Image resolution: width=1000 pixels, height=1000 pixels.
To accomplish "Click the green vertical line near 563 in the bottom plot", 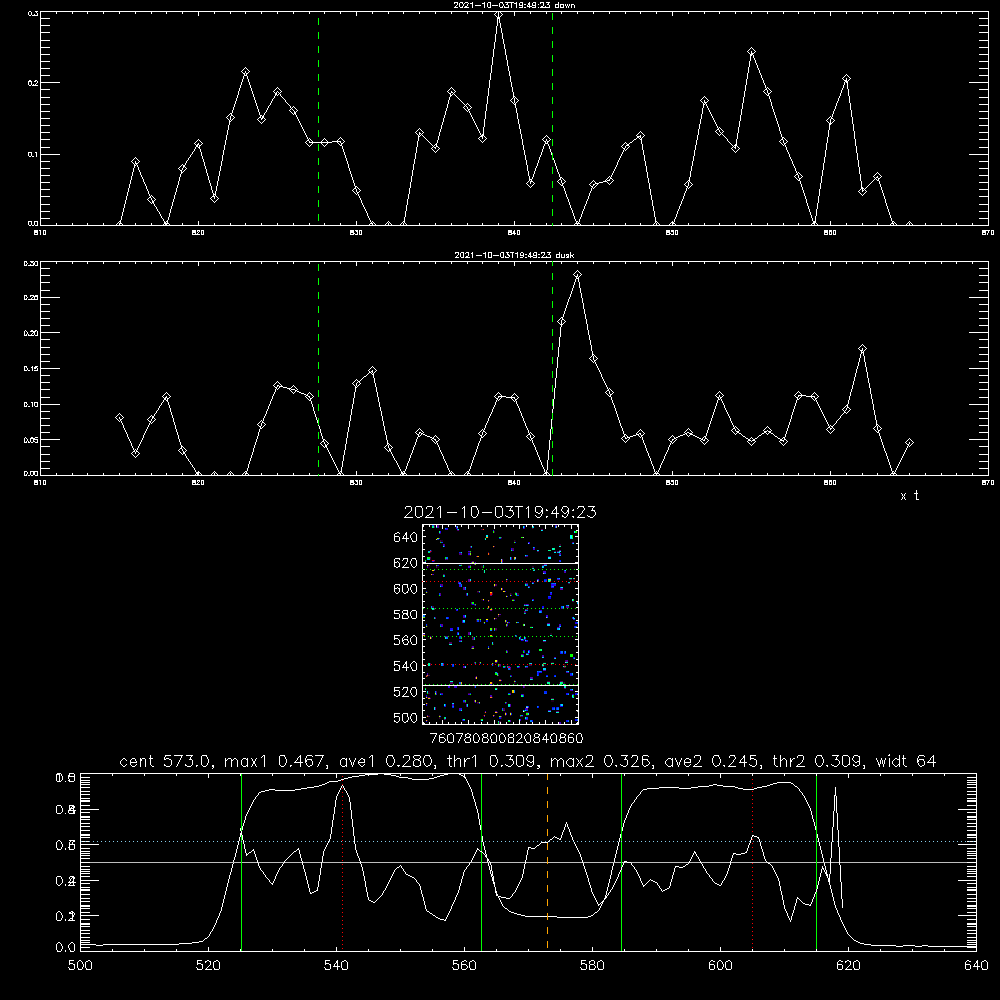I will (481, 861).
